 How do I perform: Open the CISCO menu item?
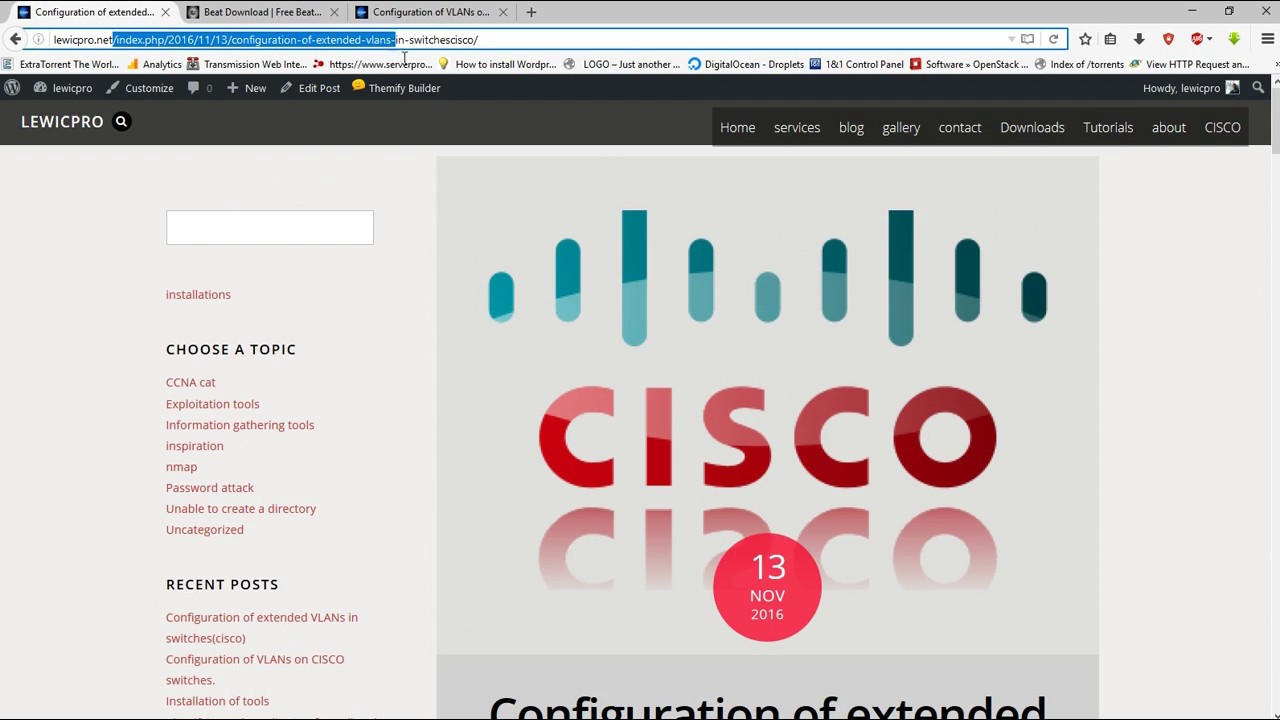click(1222, 127)
